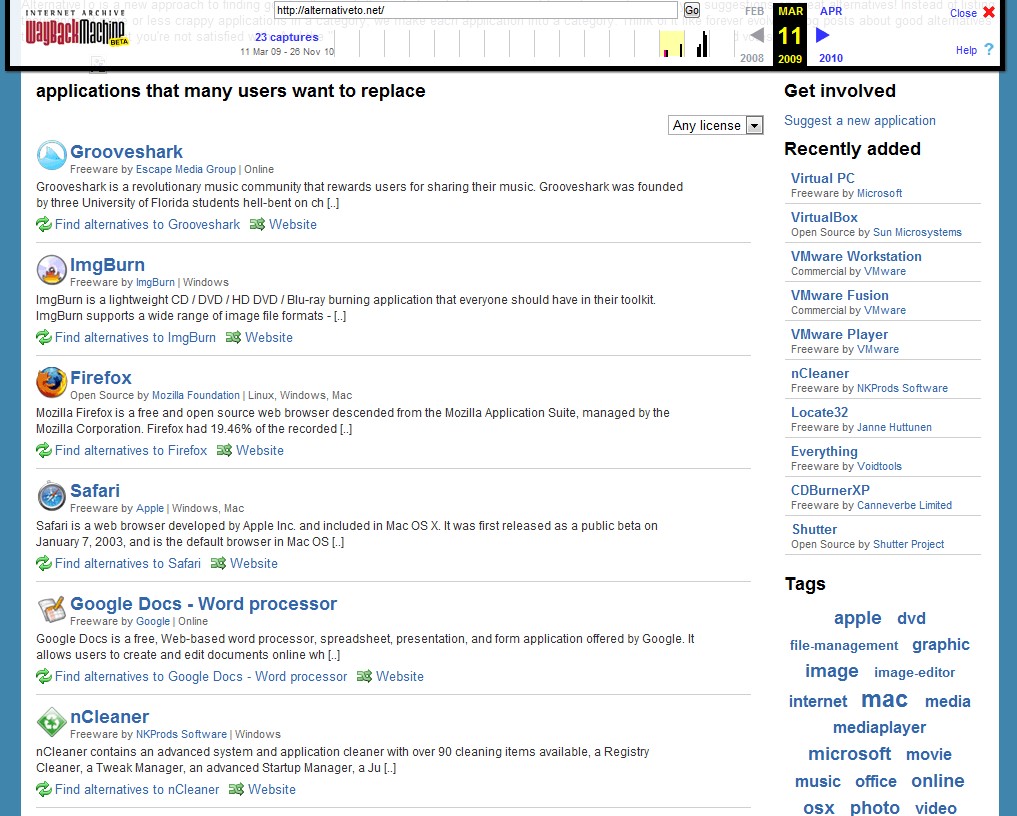Select the file-management tag

tap(844, 645)
